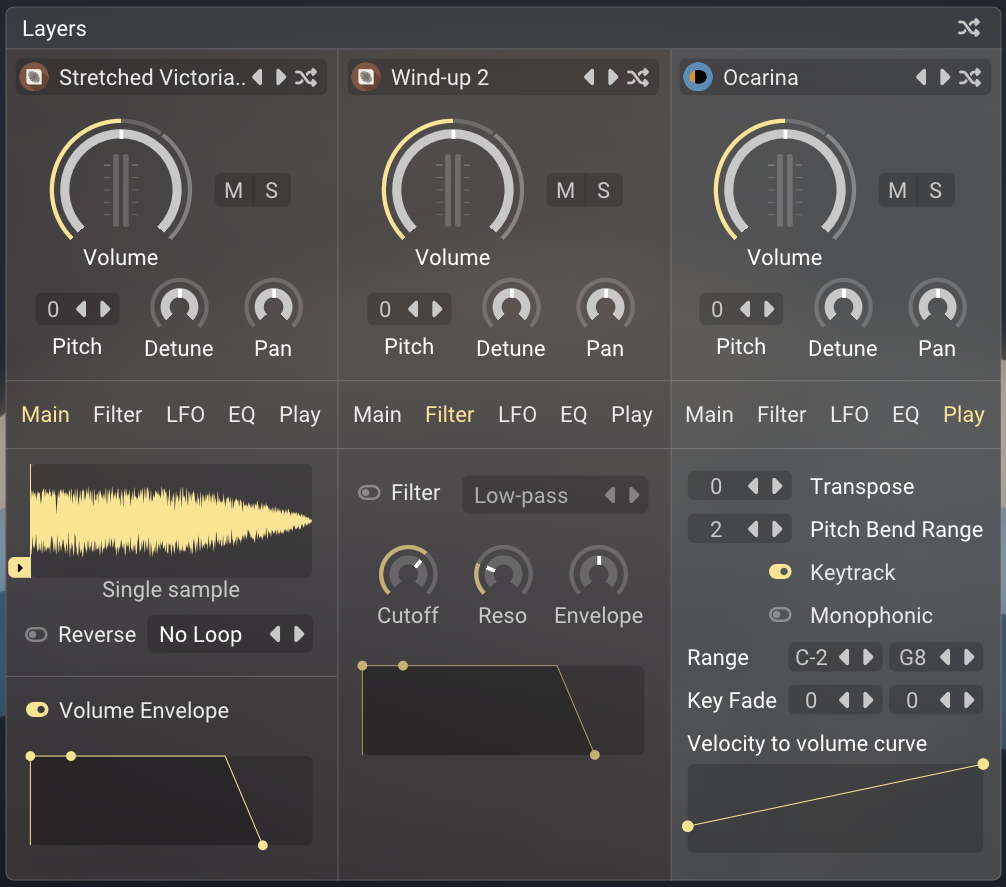
Task: Click the Ocarina layer instrument icon
Action: [697, 77]
